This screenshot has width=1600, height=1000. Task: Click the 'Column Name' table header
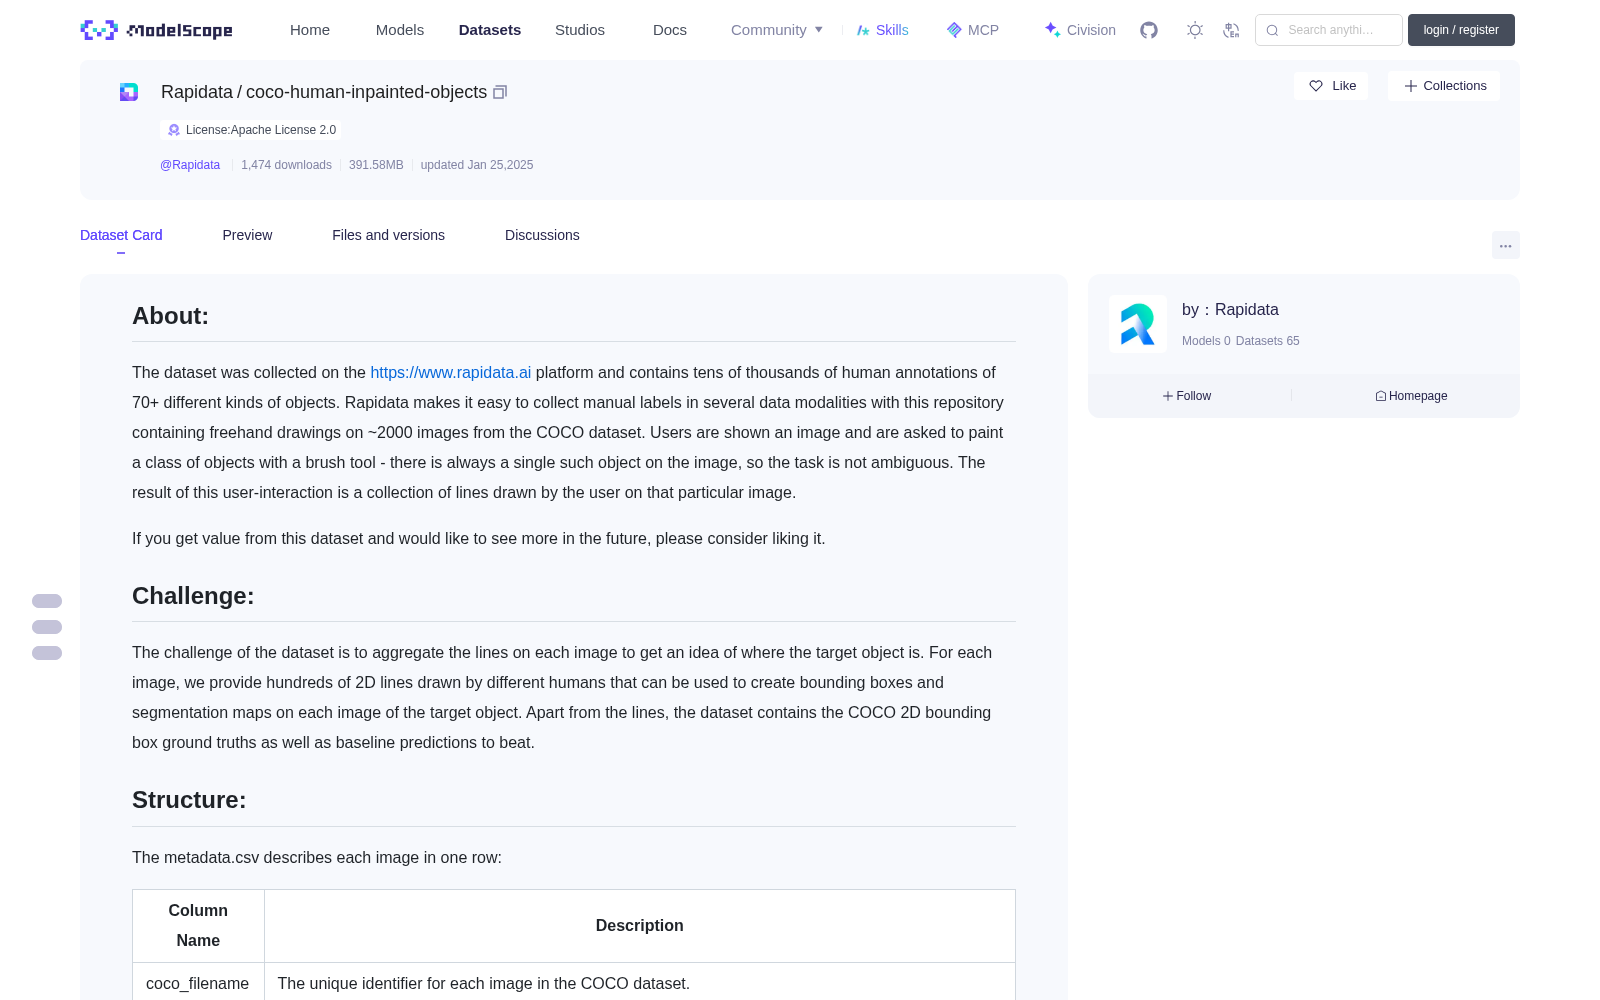point(198,926)
